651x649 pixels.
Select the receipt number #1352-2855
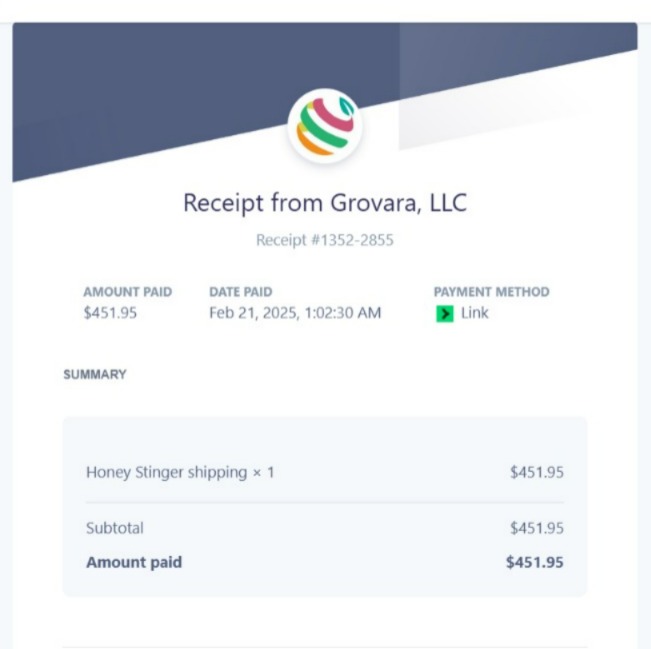325,240
